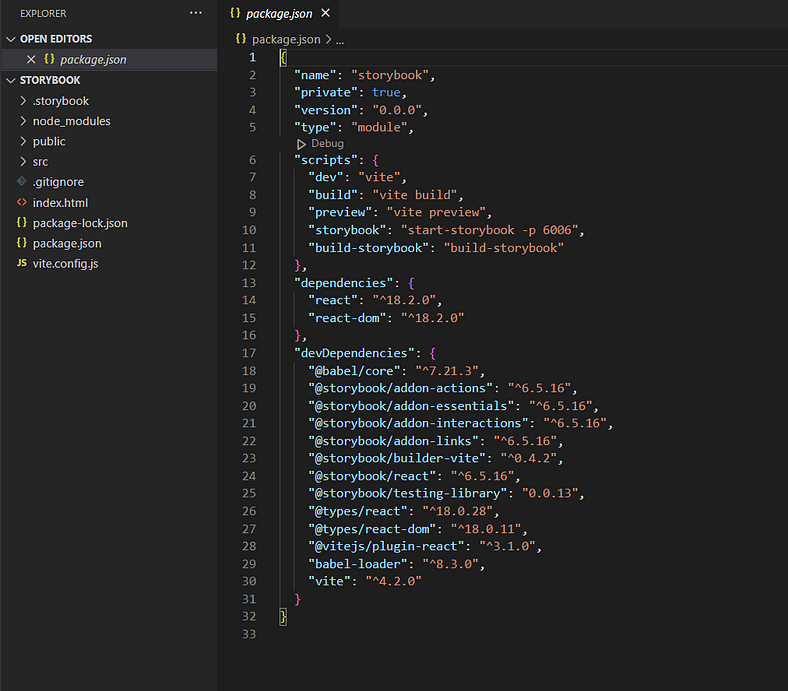This screenshot has height=691, width=788.
Task: Click the closing brace on line 32
Action: (x=283, y=617)
